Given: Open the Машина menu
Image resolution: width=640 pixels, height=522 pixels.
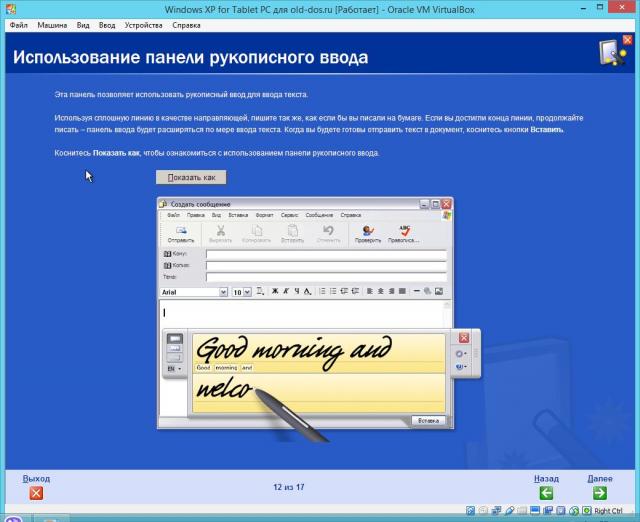Looking at the screenshot, I should coord(52,25).
